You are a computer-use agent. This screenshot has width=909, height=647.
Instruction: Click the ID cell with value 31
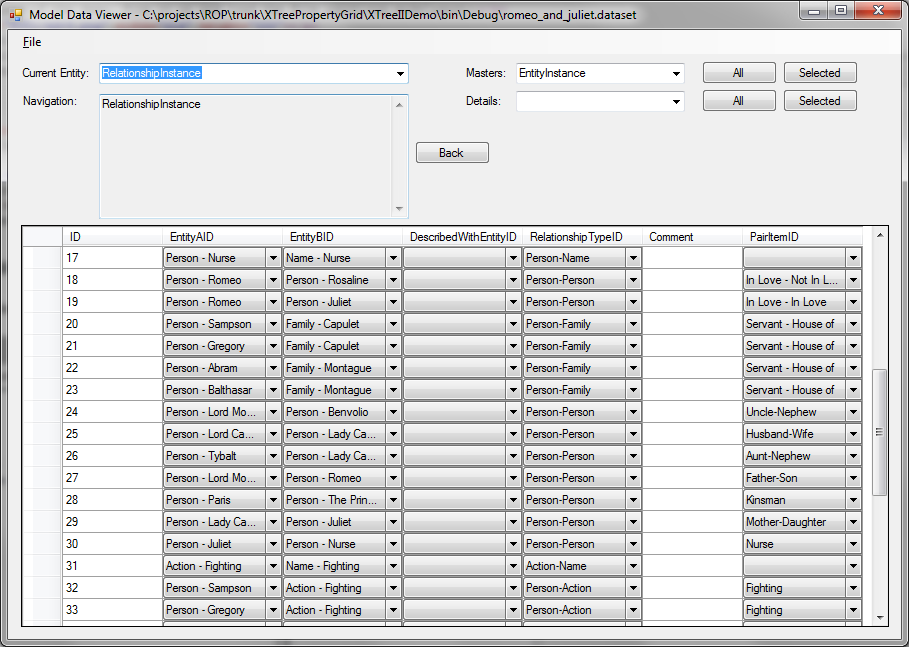[x=112, y=566]
